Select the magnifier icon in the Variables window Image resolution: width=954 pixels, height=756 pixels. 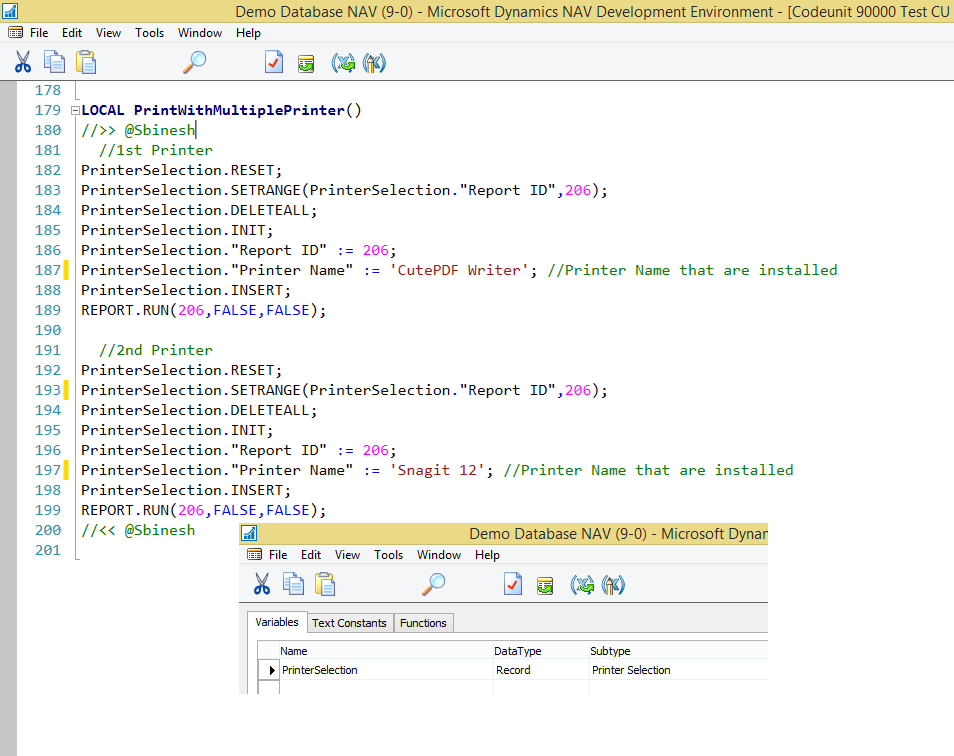432,584
